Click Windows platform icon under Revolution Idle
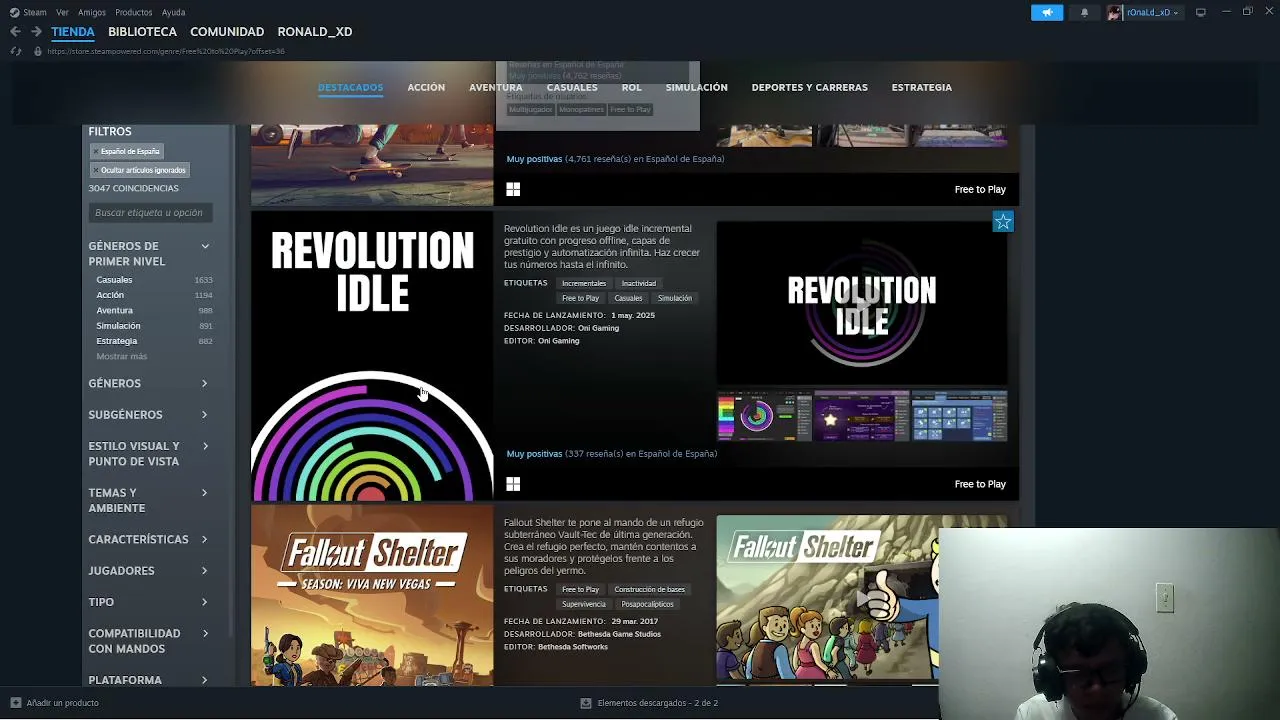Viewport: 1280px width, 720px height. tap(513, 484)
